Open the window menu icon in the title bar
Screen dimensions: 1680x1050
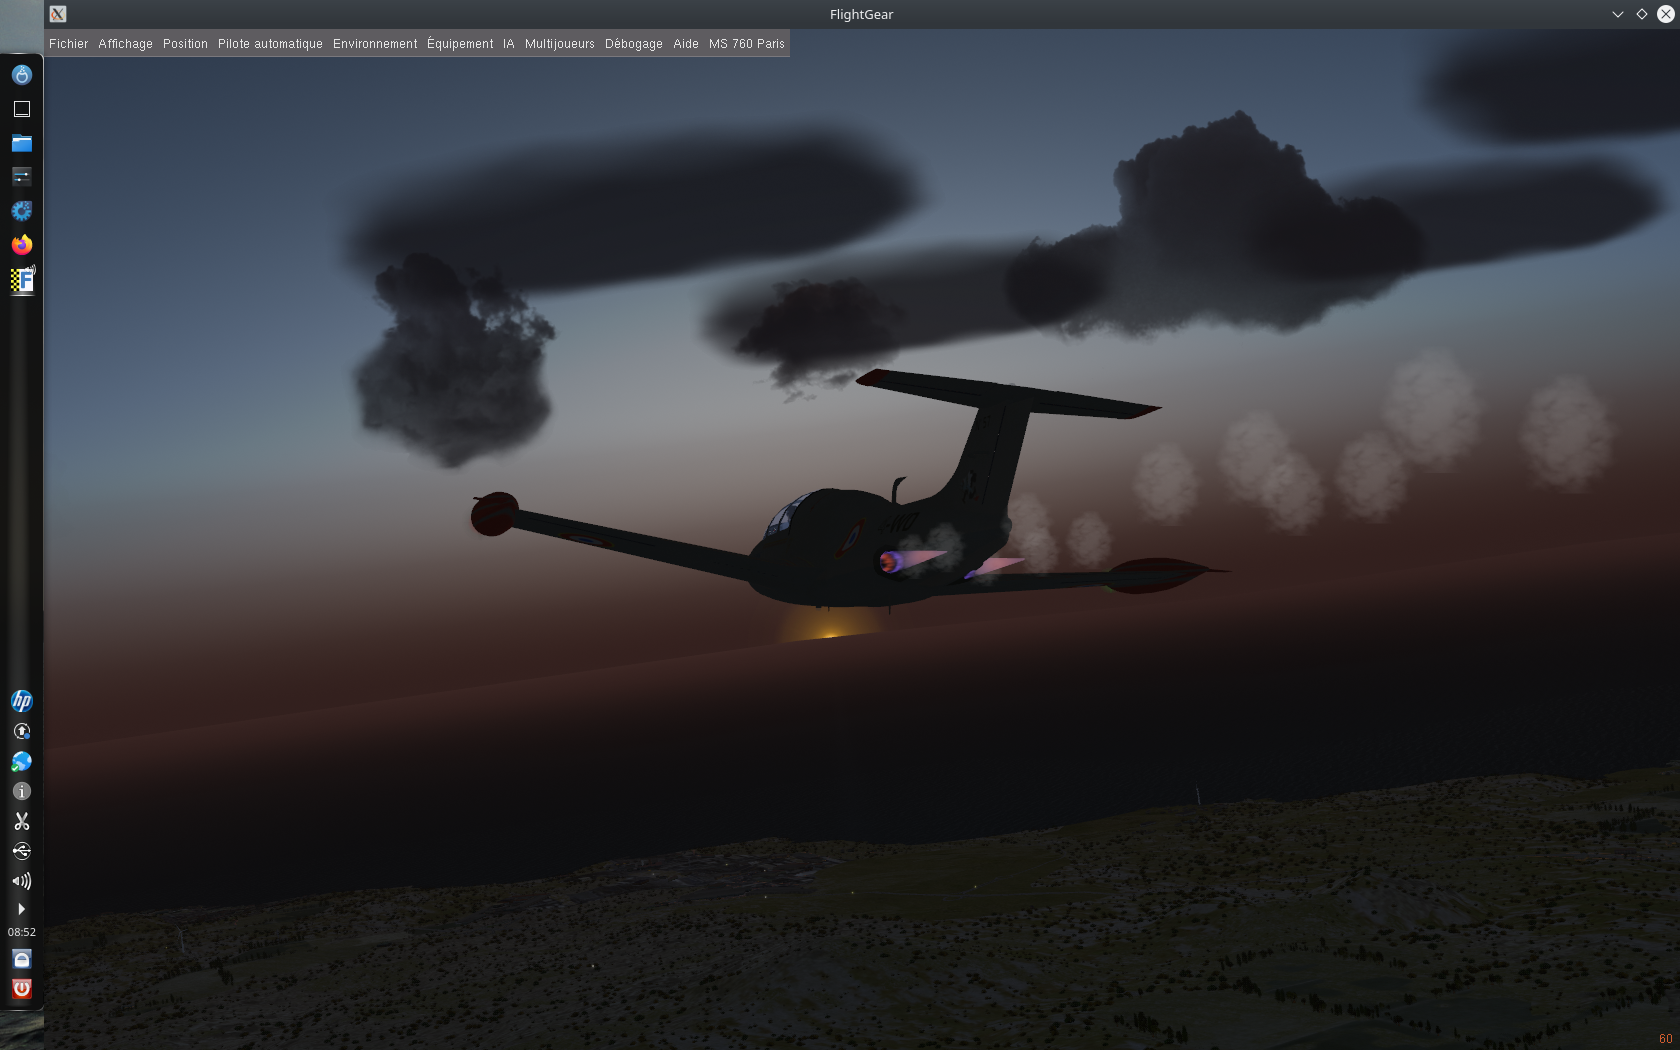pos(58,14)
